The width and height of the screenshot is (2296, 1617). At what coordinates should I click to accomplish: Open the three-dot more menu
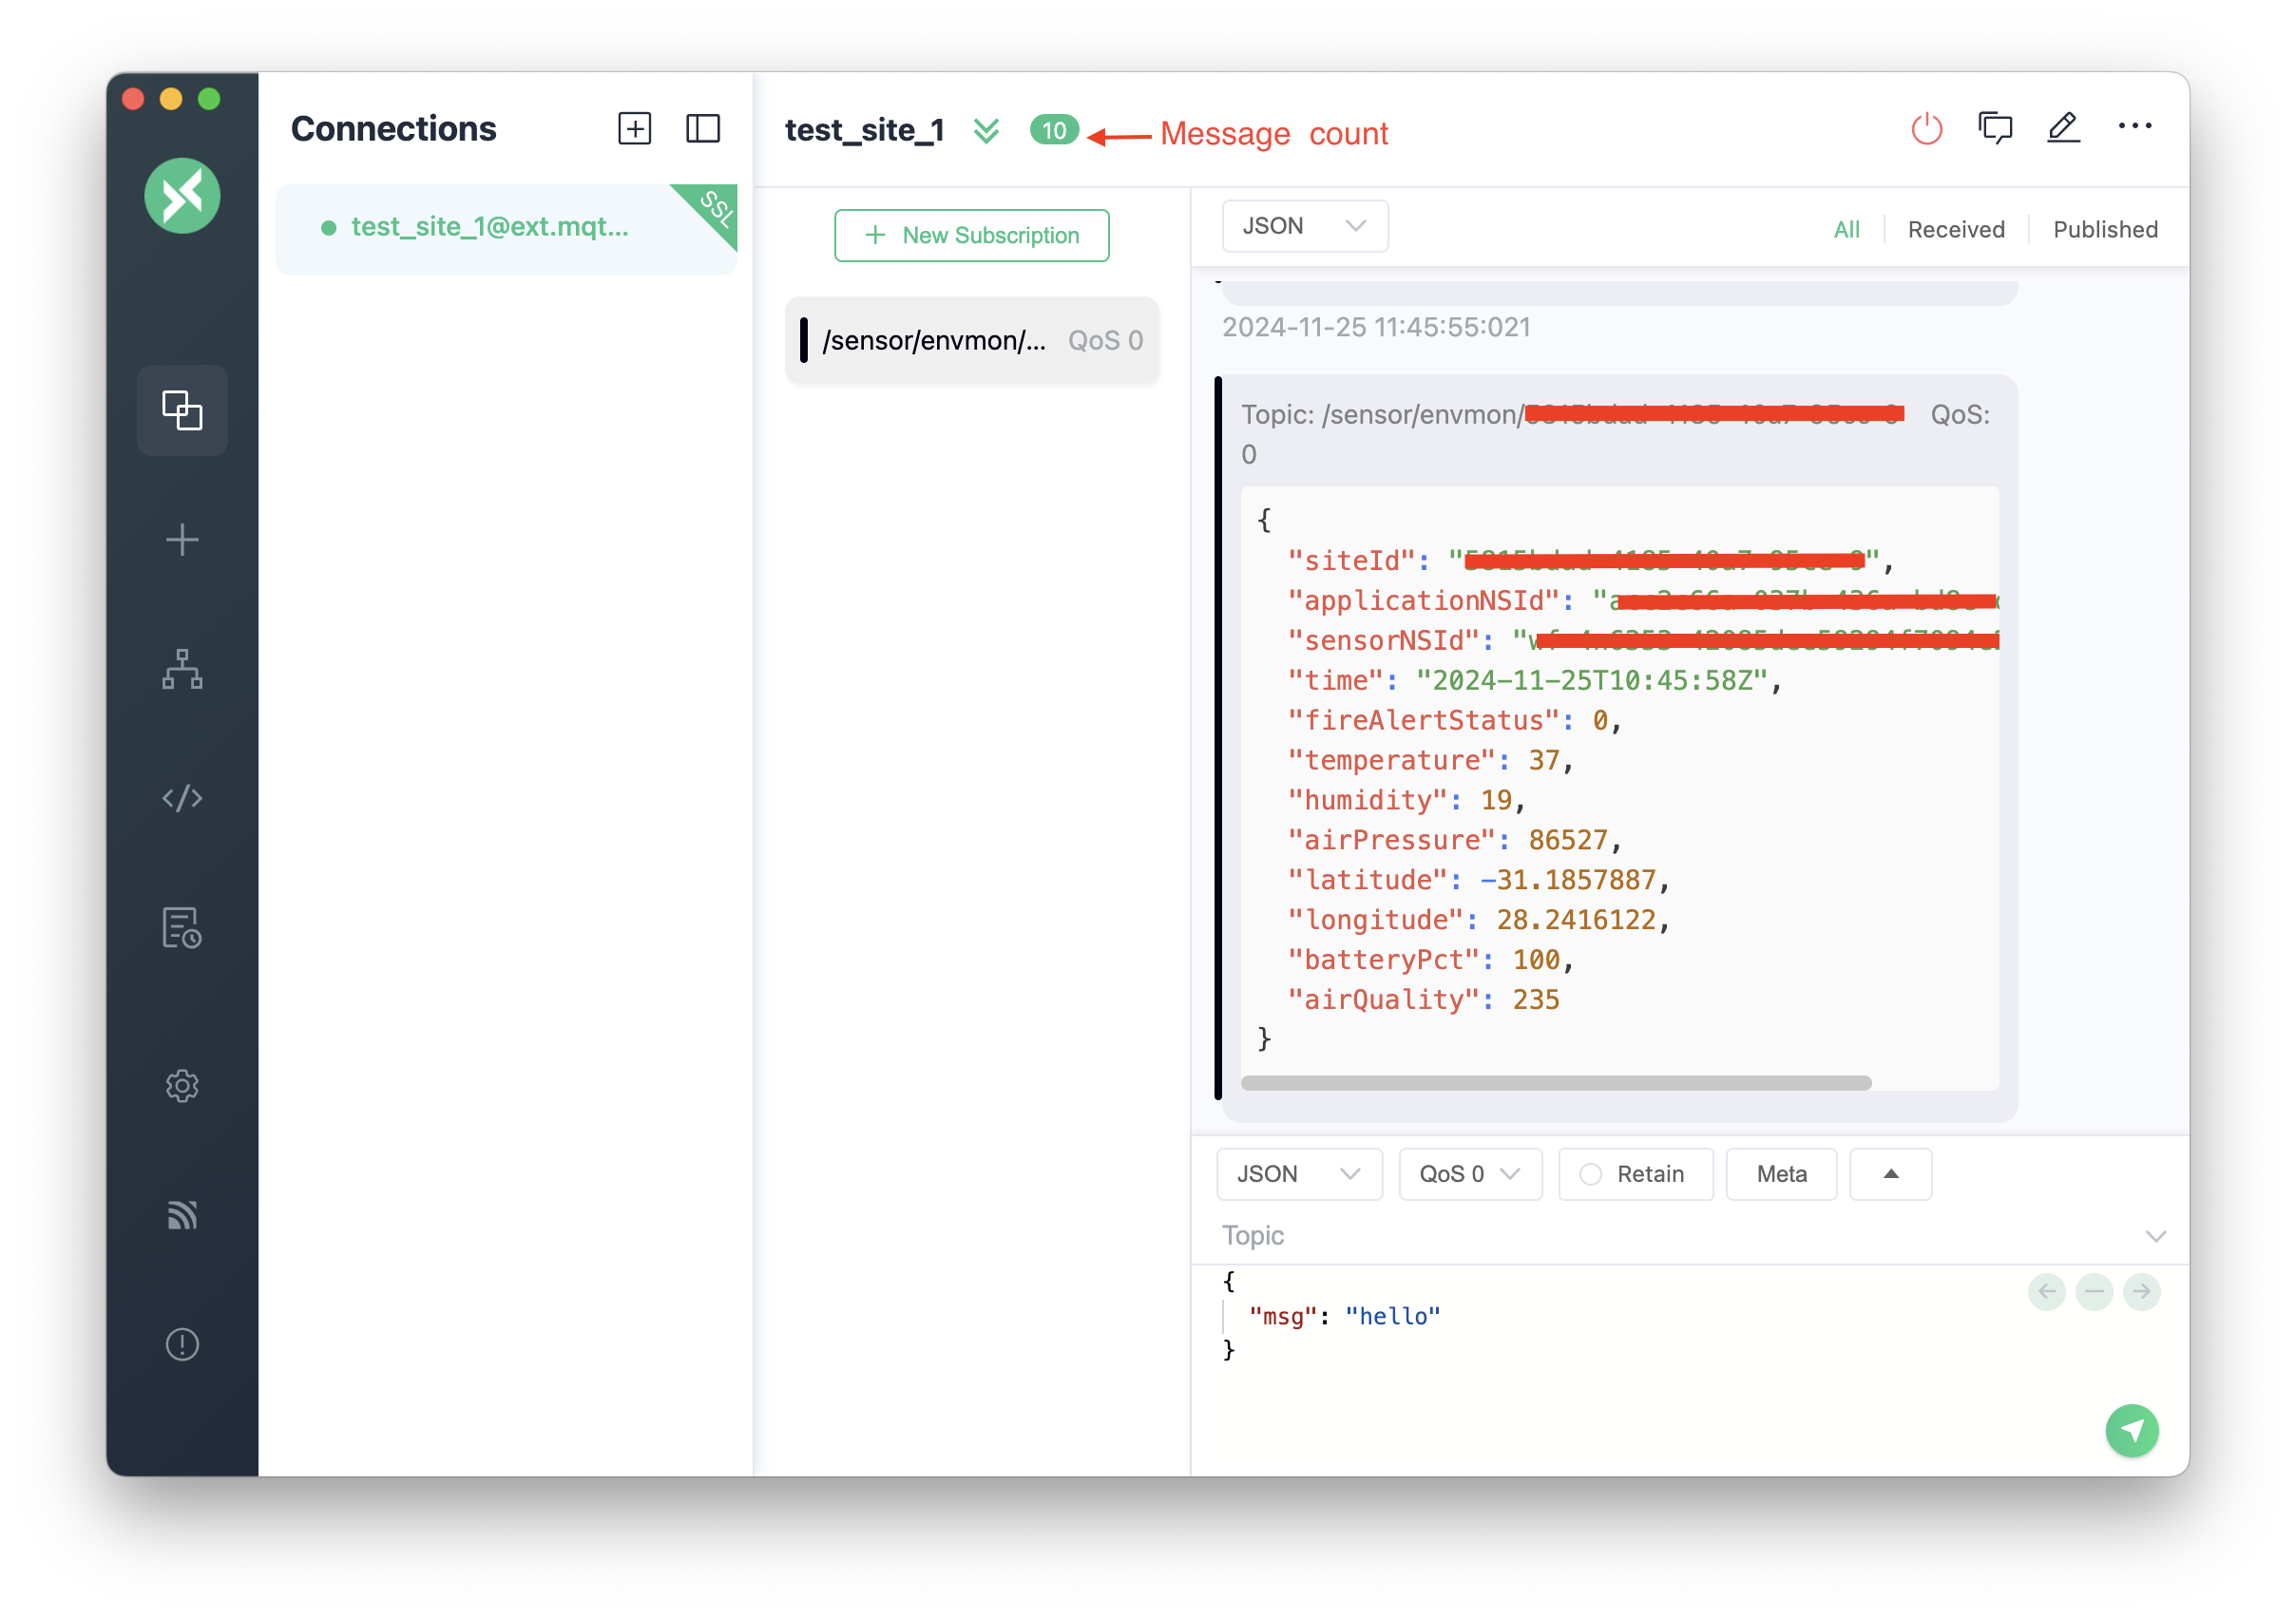pyautogui.click(x=2135, y=126)
